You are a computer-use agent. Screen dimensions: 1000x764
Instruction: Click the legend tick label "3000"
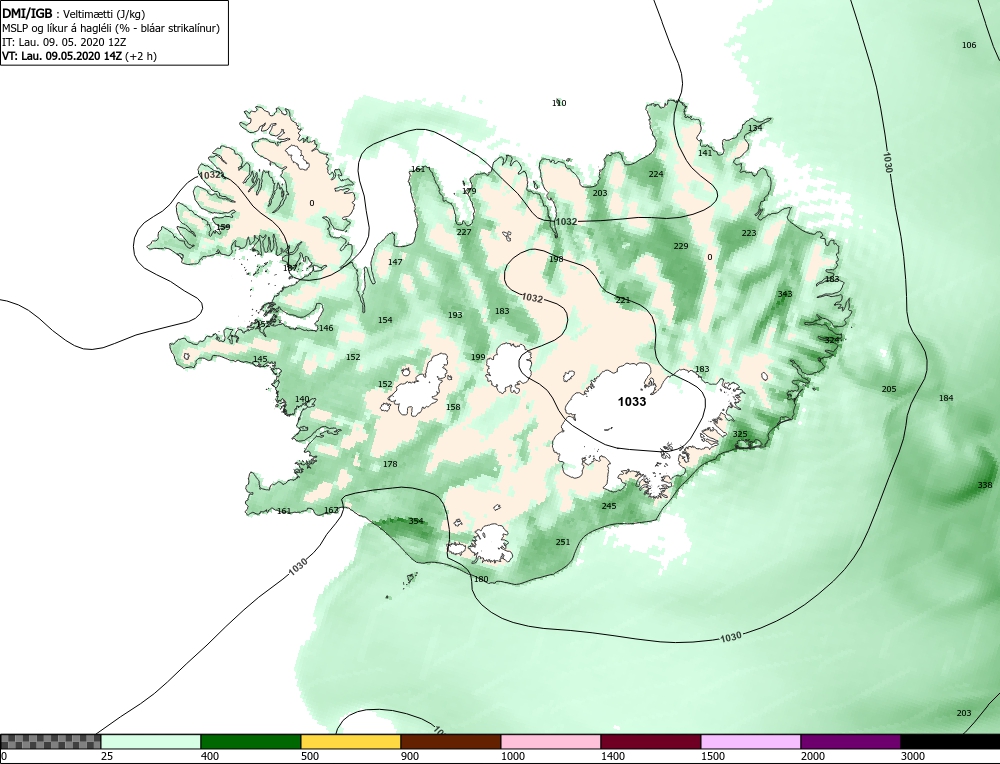pyautogui.click(x=913, y=756)
